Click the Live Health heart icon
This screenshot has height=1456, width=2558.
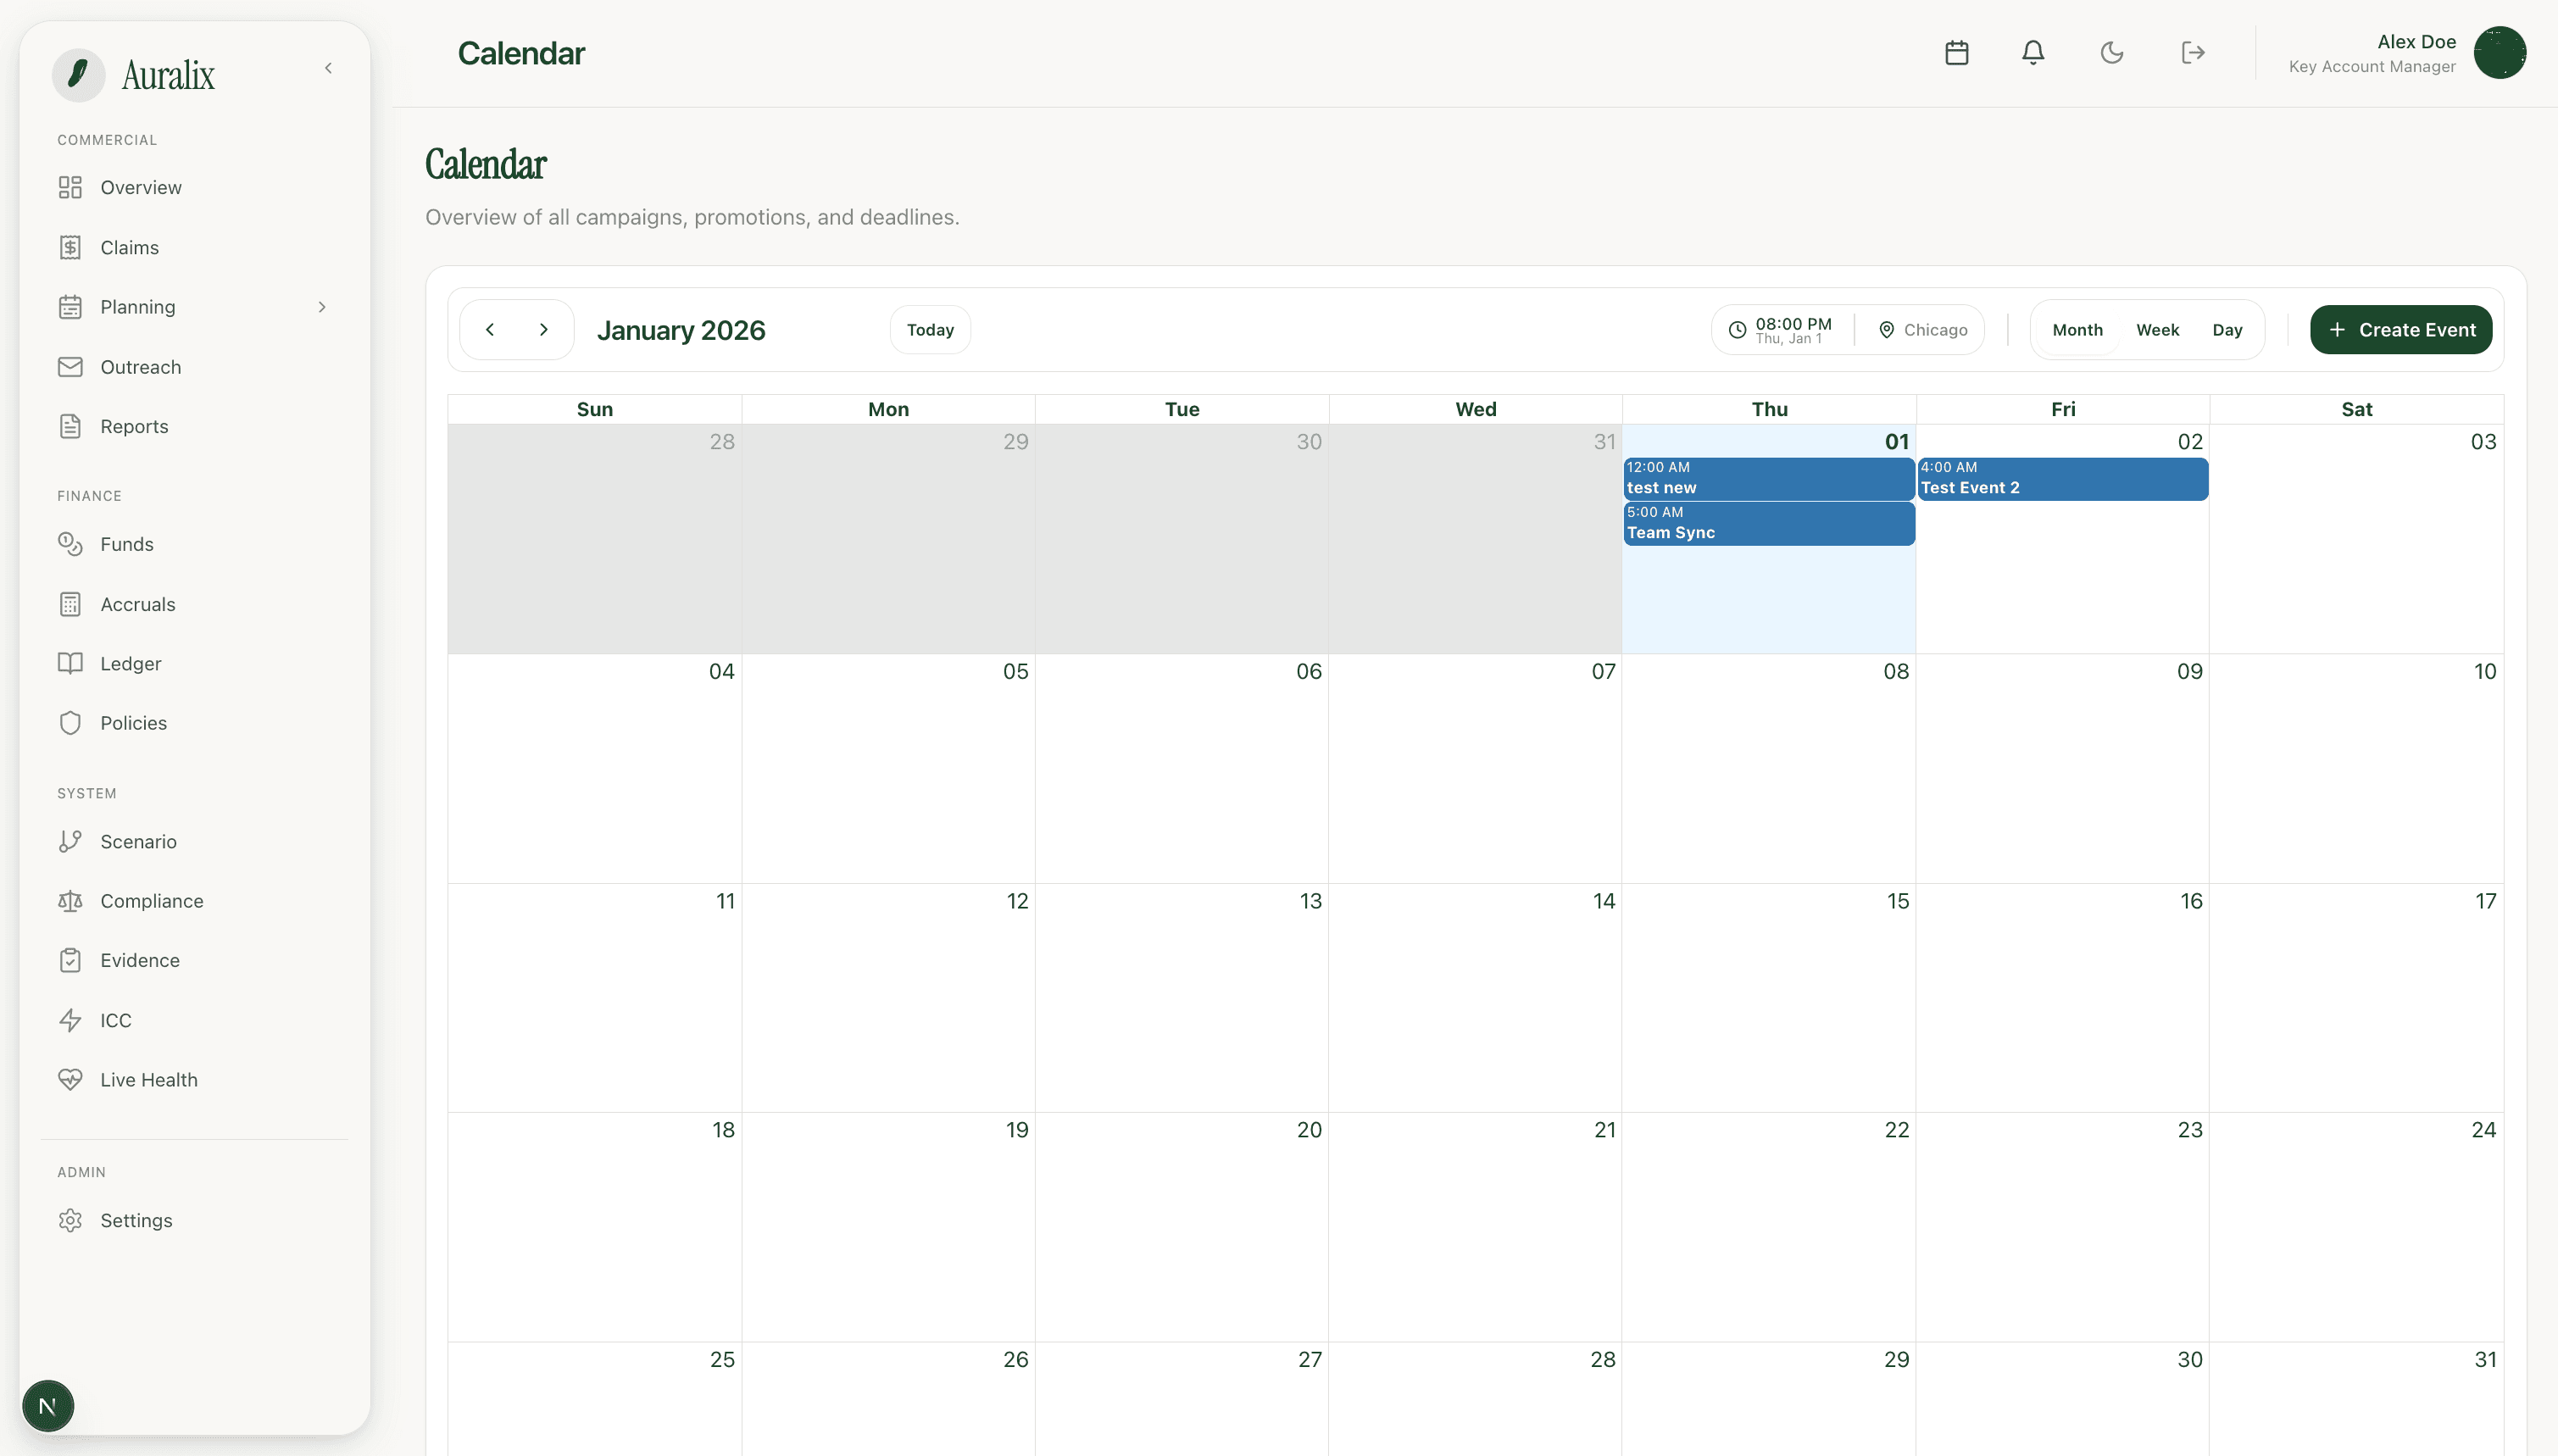tap(69, 1079)
